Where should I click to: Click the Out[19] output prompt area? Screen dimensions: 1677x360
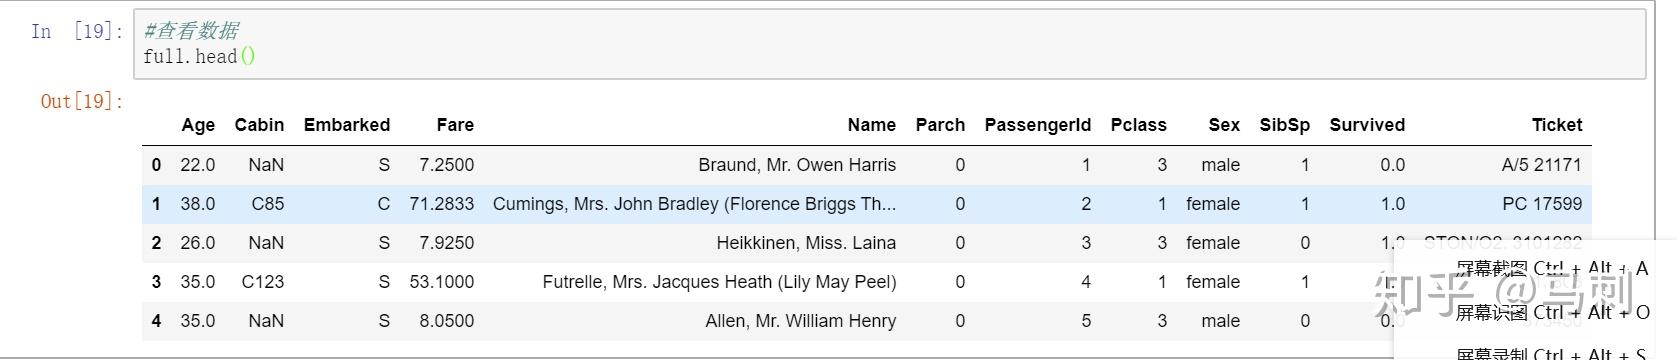pyautogui.click(x=82, y=101)
